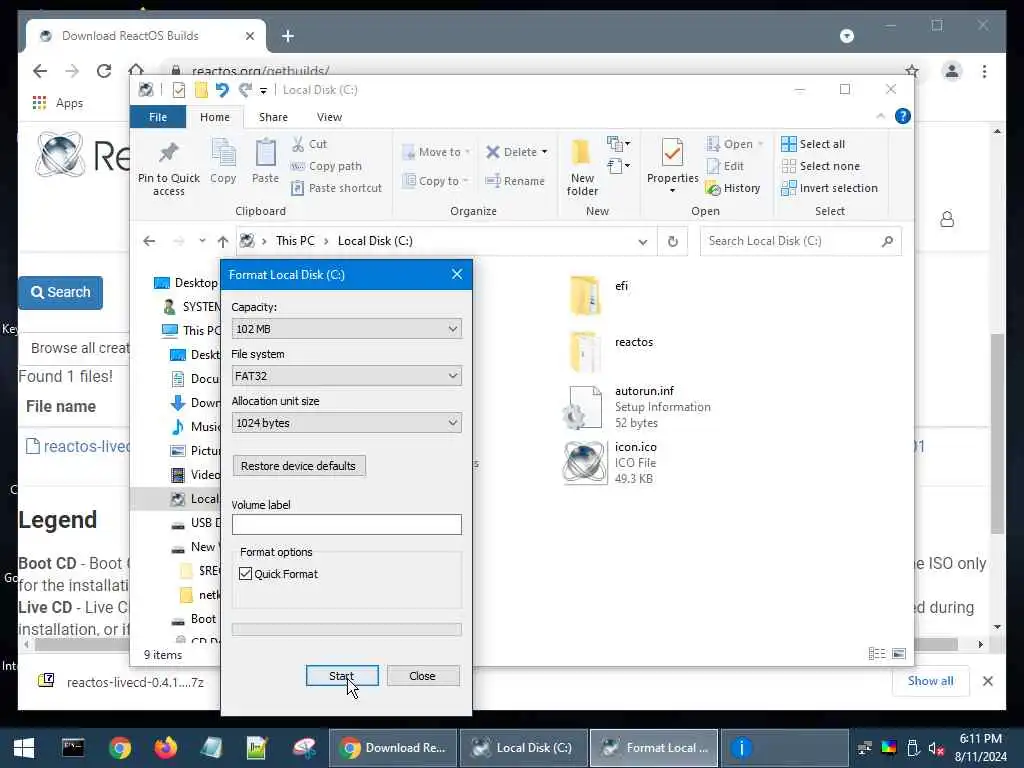Switch to large icons view layout icon
The width and height of the screenshot is (1024, 768).
(899, 654)
